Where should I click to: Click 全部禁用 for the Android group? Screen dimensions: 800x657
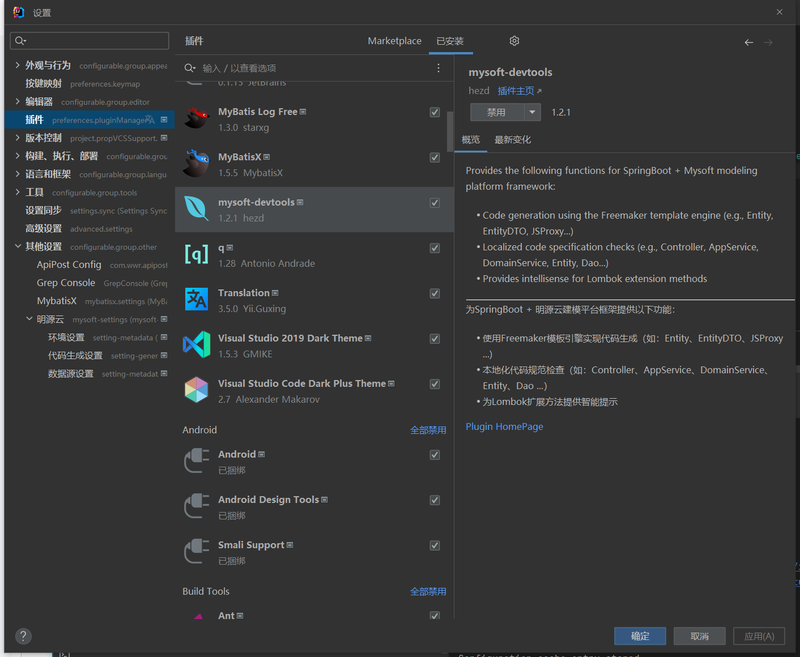(428, 430)
